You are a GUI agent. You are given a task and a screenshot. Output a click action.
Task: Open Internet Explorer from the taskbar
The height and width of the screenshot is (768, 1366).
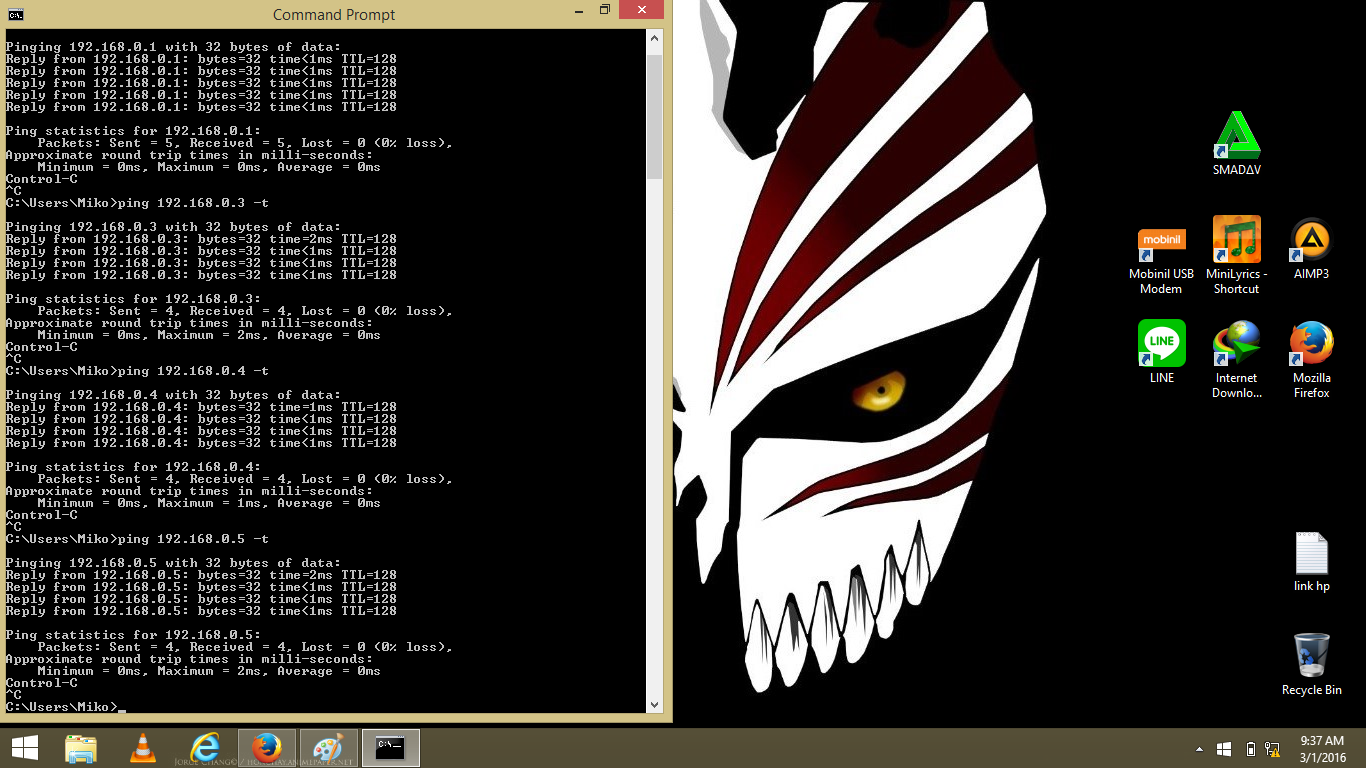[205, 748]
